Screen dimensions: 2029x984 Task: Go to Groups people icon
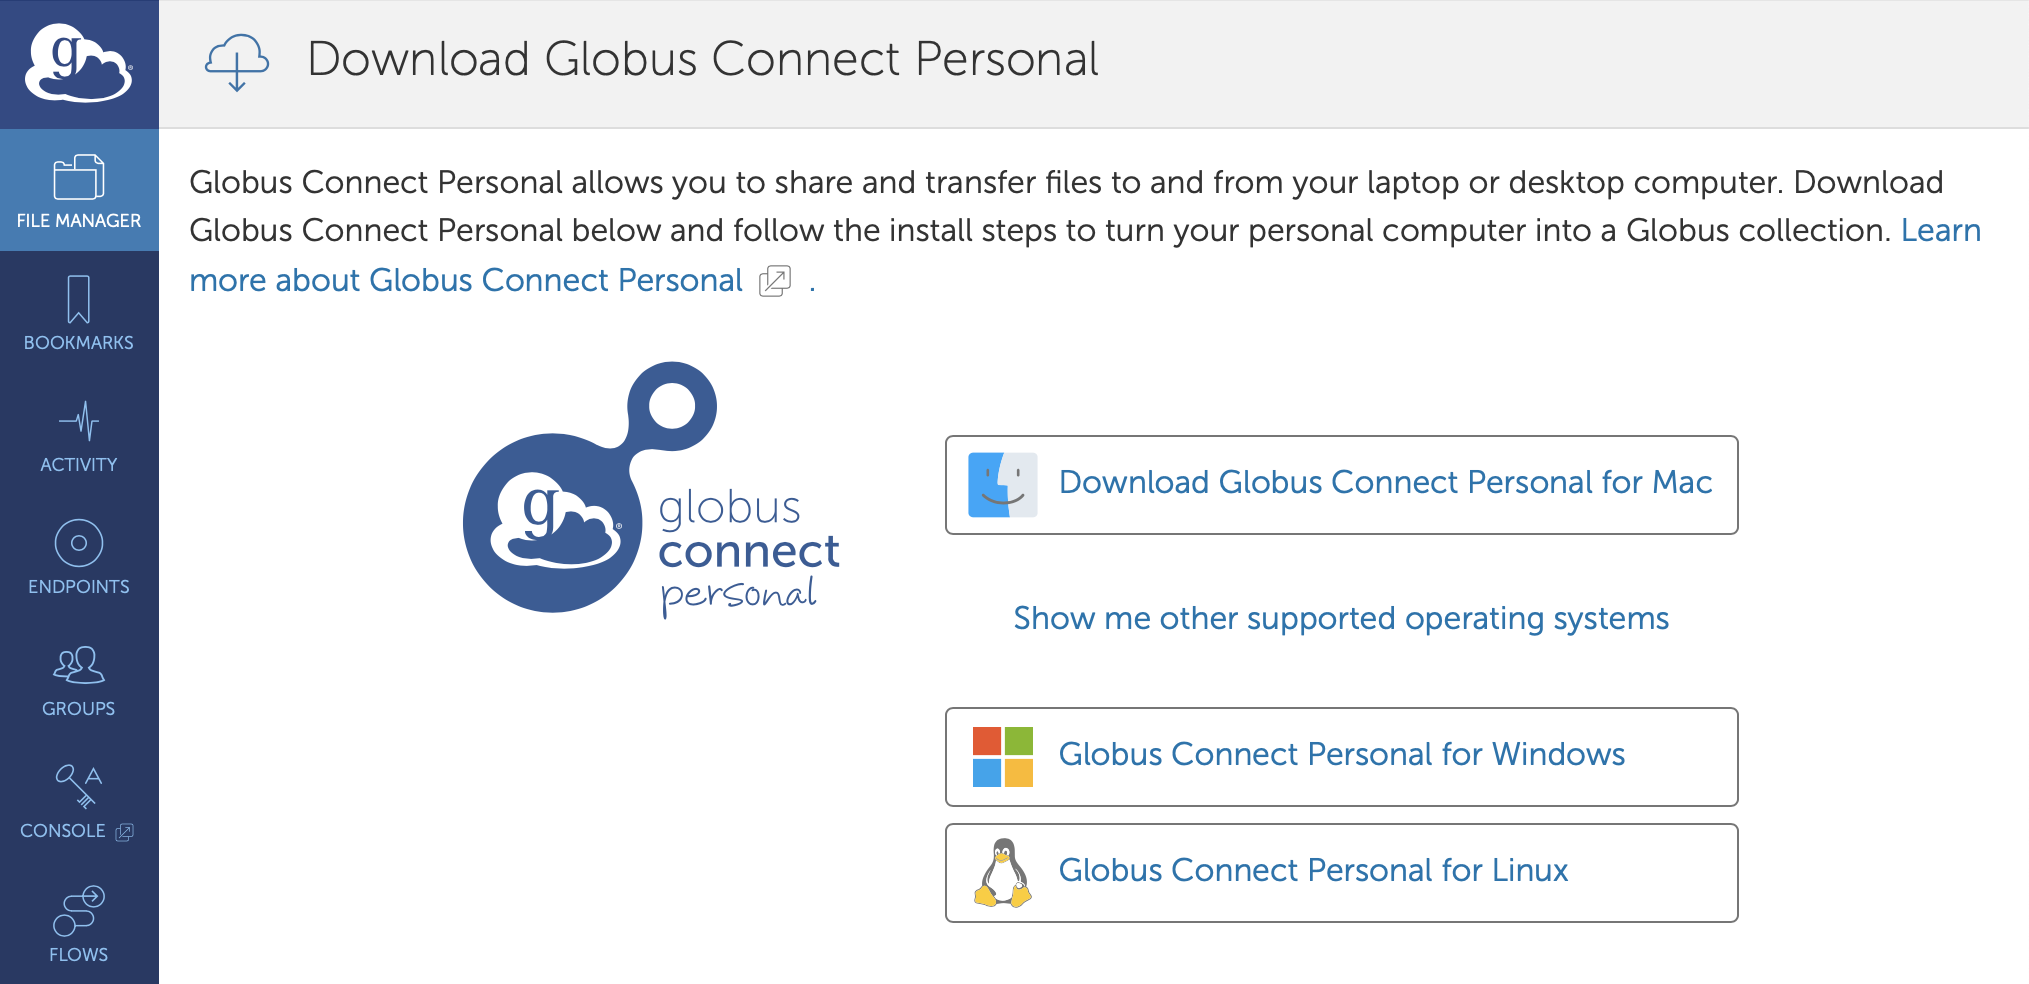pyautogui.click(x=79, y=665)
